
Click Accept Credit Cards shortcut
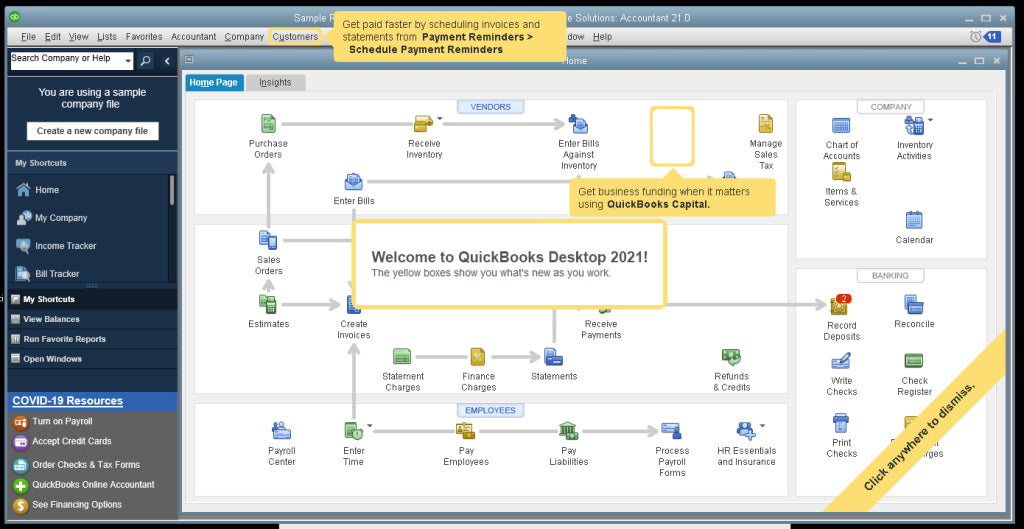pyautogui.click(x=72, y=441)
